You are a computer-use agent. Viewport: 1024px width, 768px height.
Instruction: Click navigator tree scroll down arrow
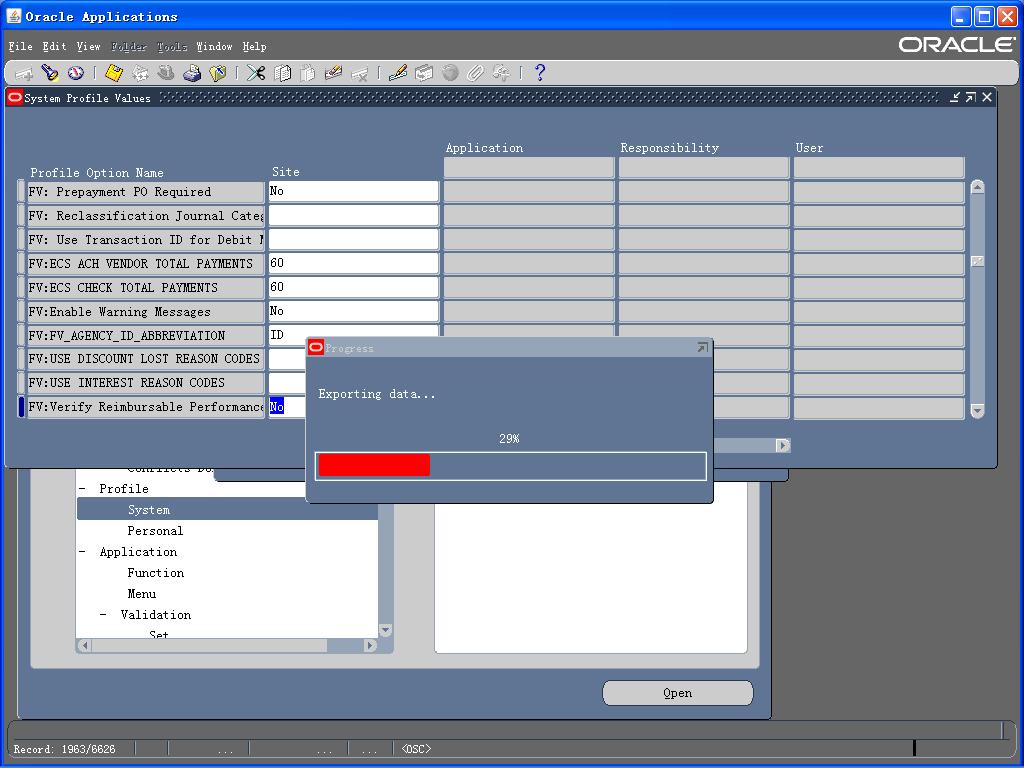click(385, 630)
